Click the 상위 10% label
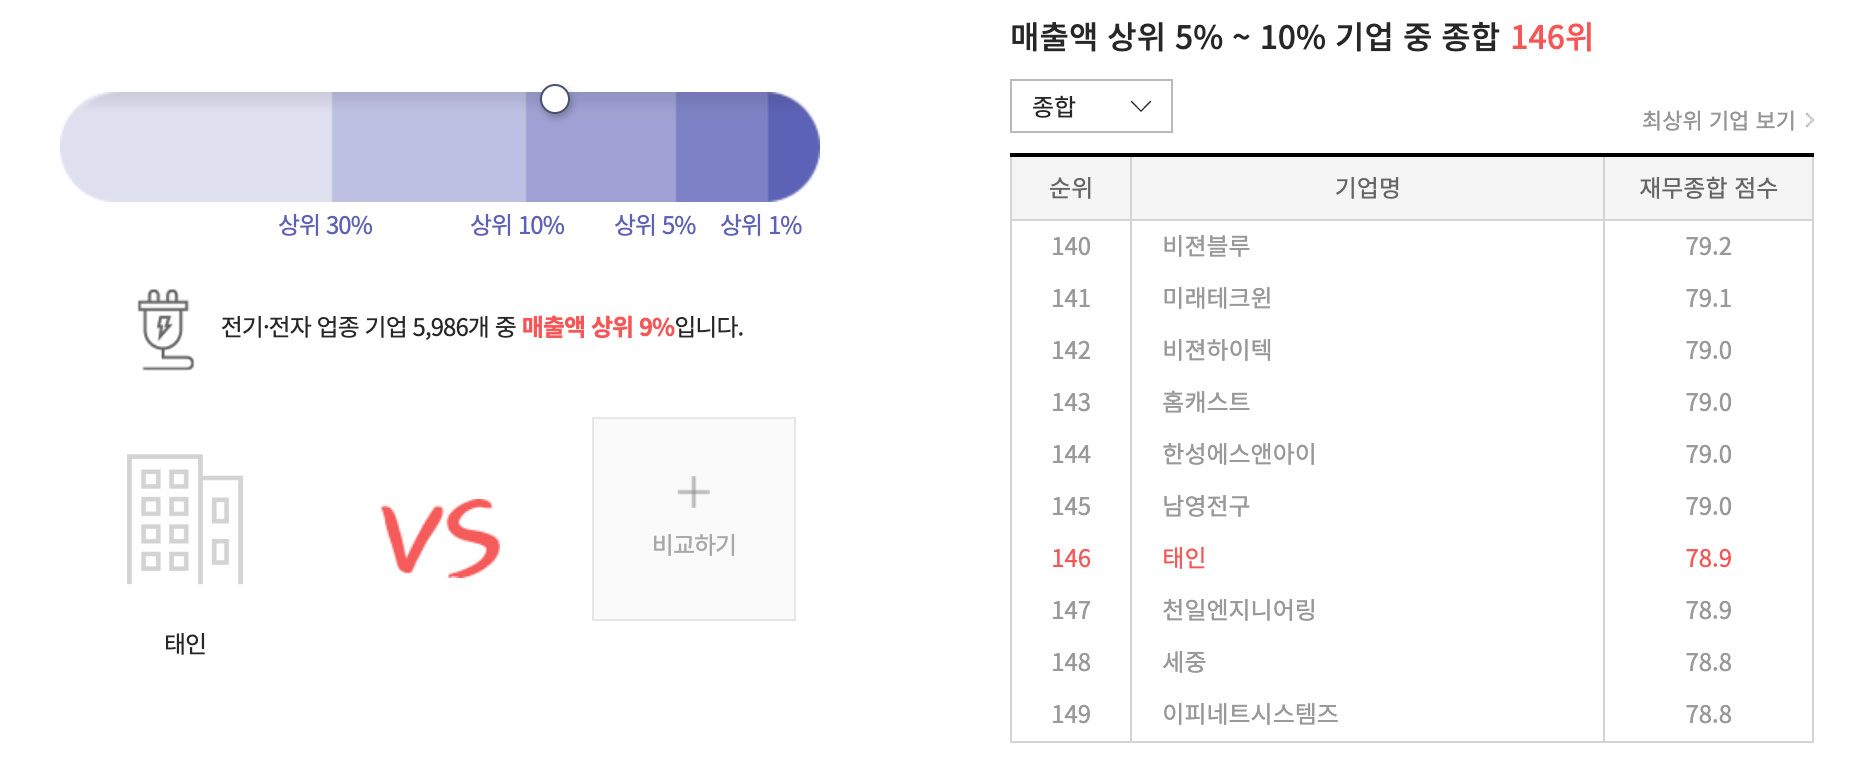The width and height of the screenshot is (1850, 764). [x=517, y=225]
